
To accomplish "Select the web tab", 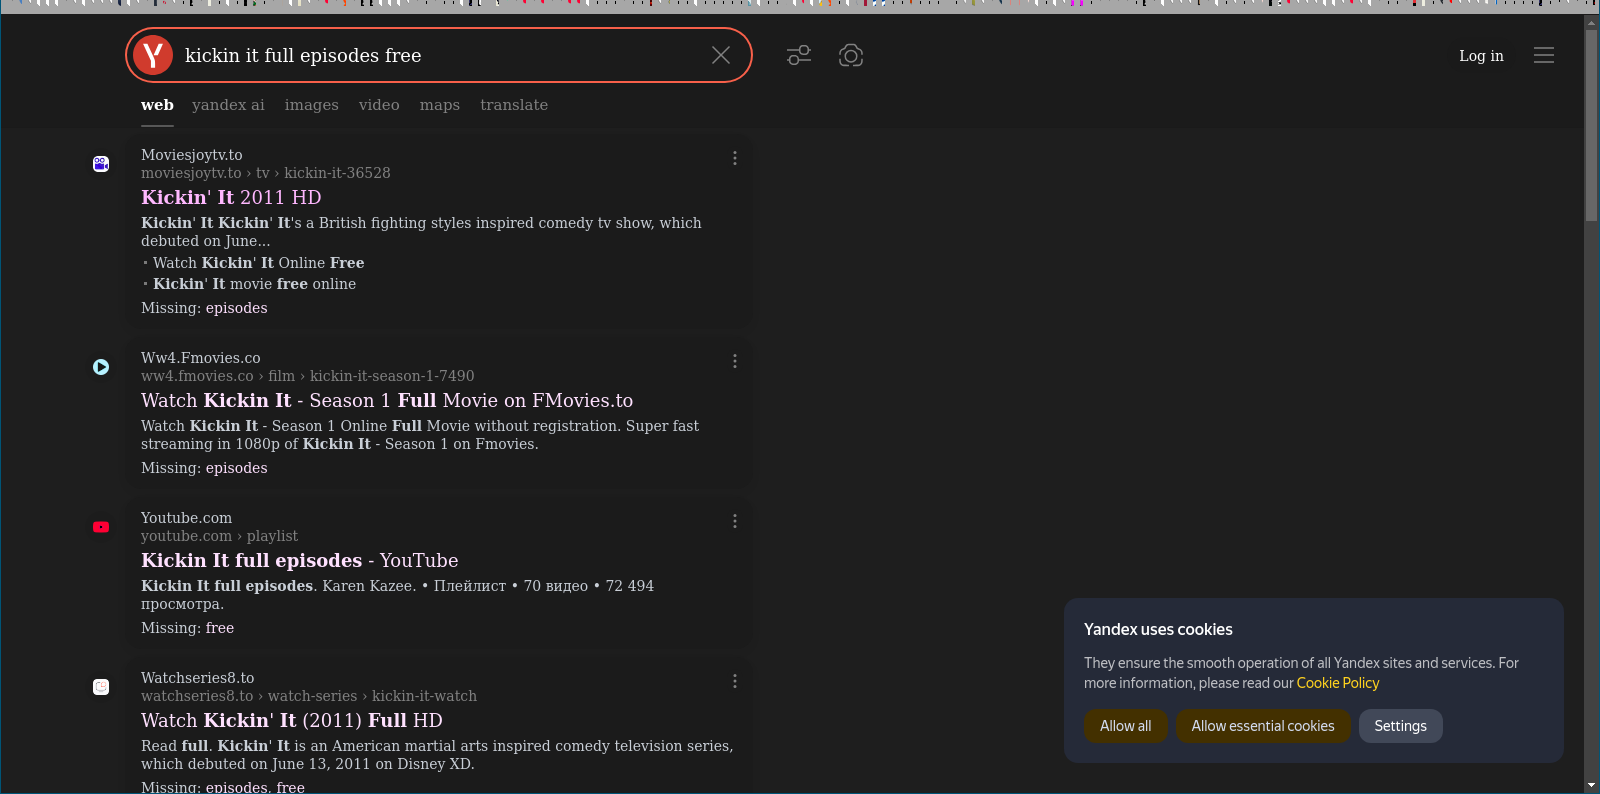I will click(157, 105).
